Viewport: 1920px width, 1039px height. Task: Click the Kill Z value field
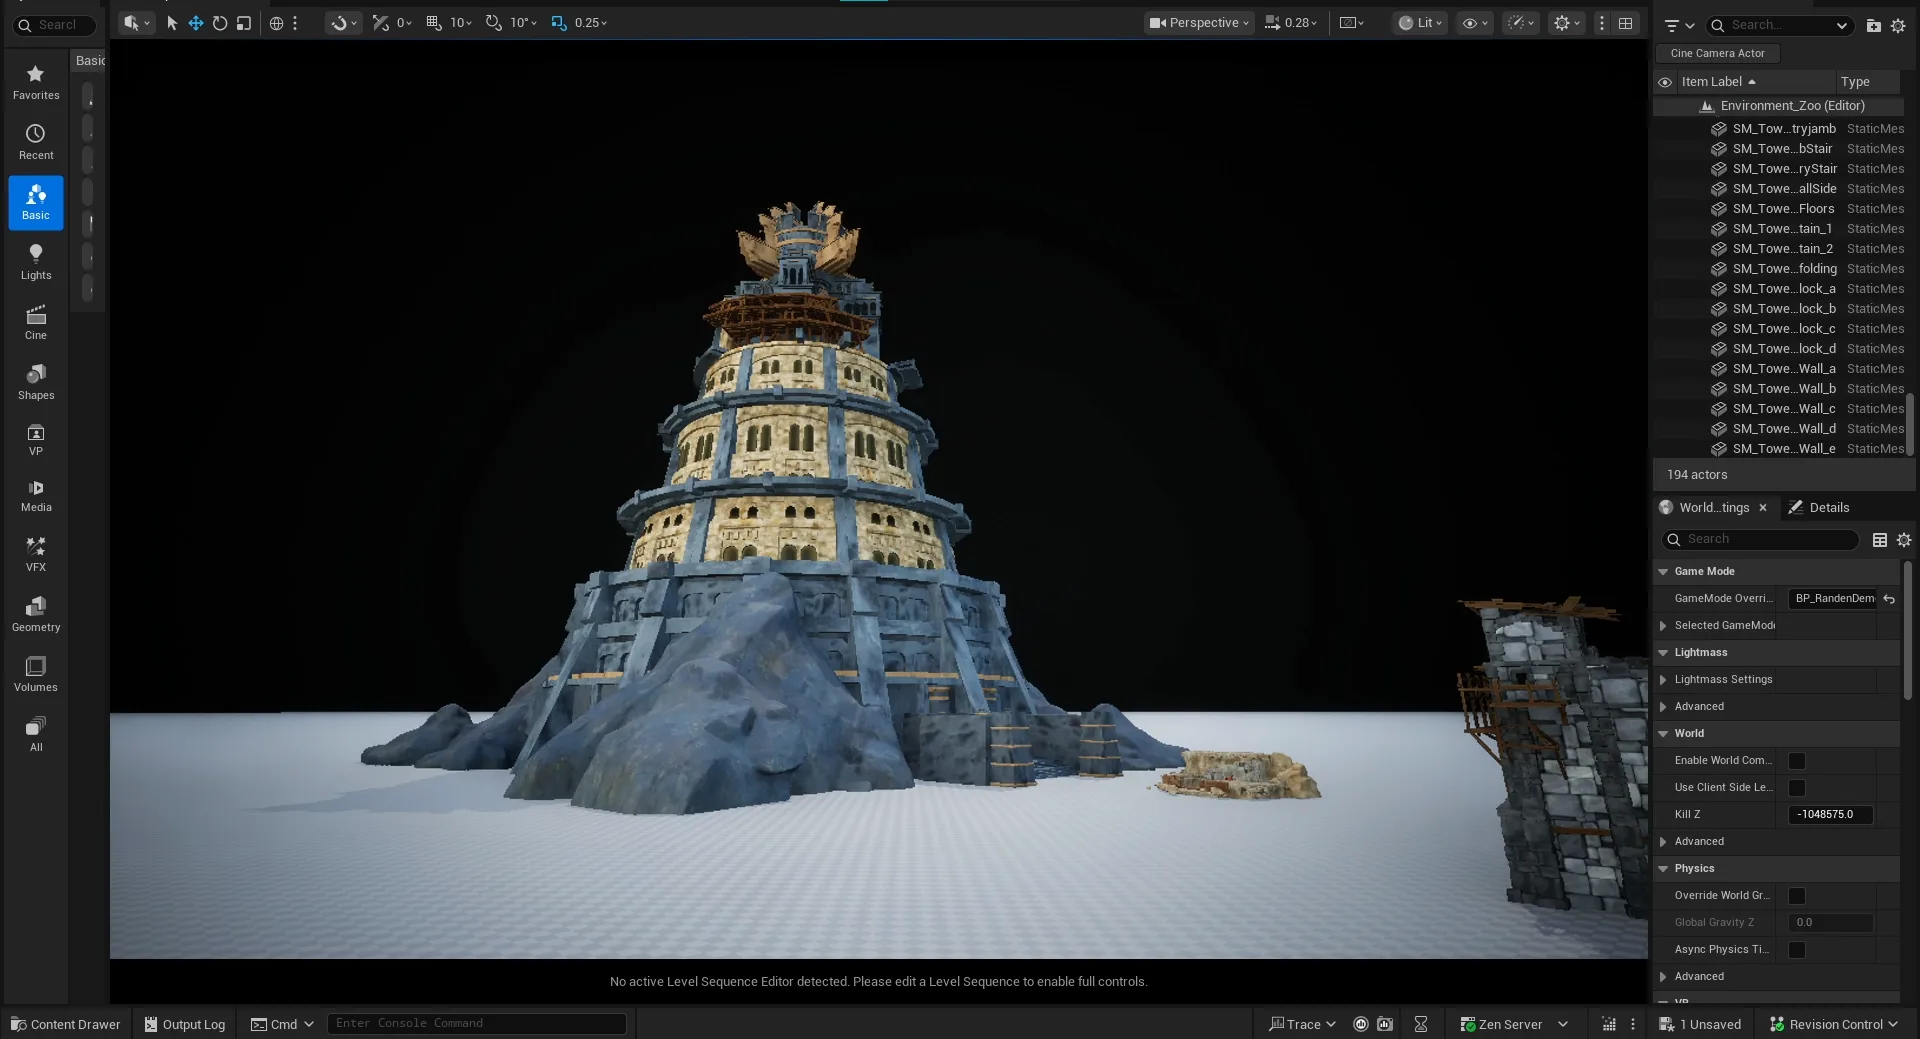tap(1830, 815)
